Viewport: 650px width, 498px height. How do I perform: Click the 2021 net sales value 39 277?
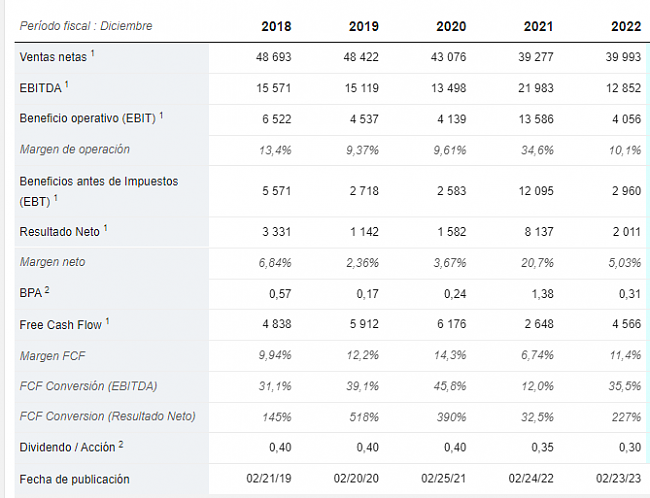click(536, 57)
